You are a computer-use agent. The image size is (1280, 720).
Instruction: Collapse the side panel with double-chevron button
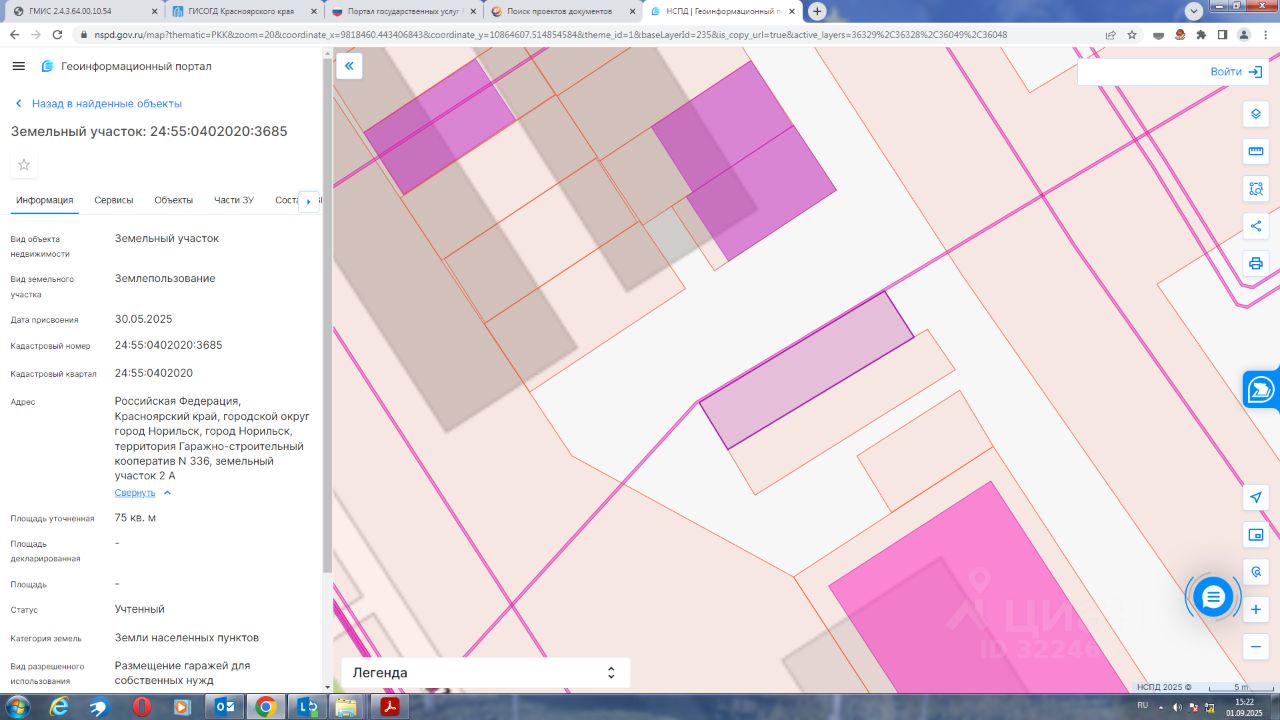click(349, 66)
